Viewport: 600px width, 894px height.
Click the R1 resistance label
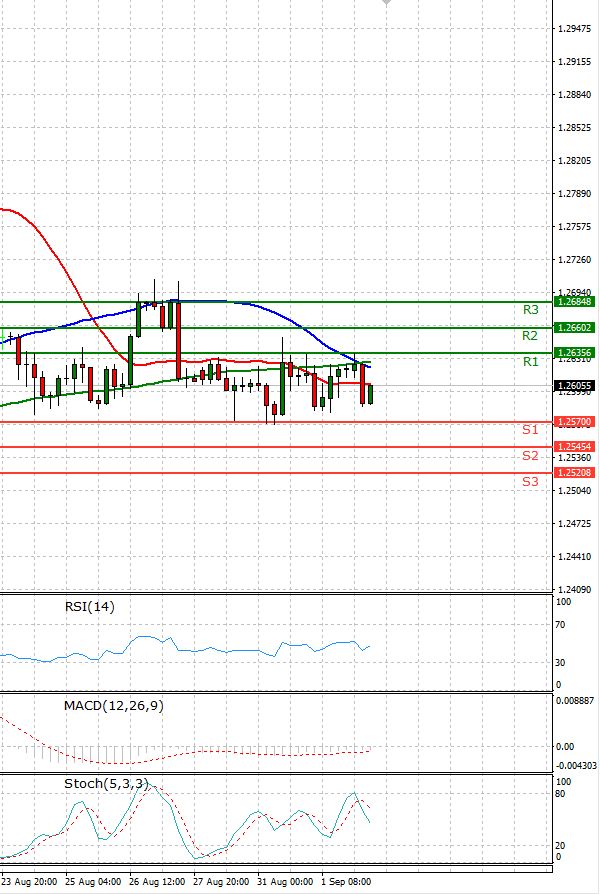click(x=530, y=361)
